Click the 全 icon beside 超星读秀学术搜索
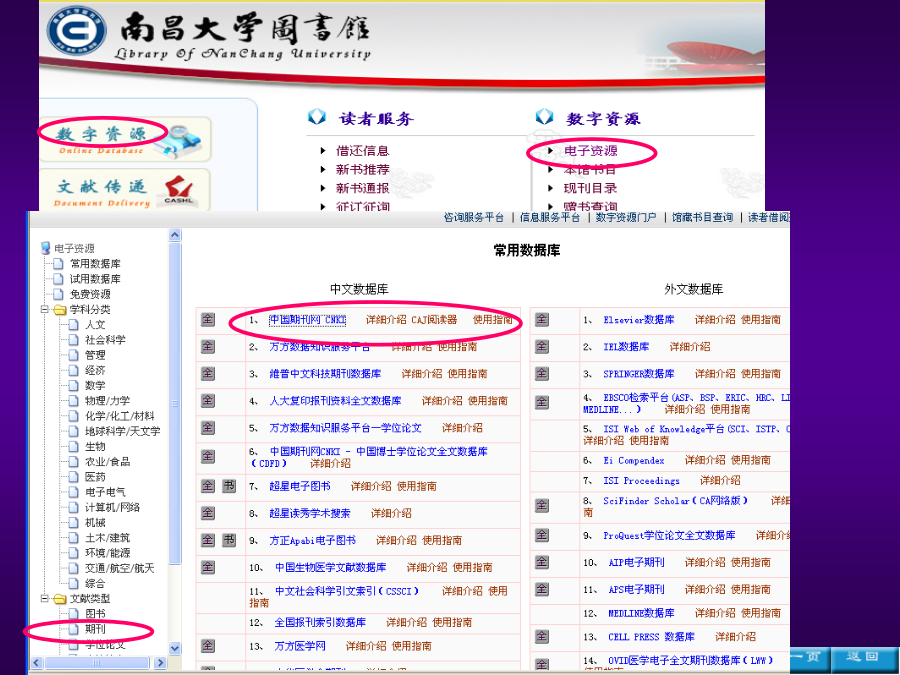 point(208,513)
